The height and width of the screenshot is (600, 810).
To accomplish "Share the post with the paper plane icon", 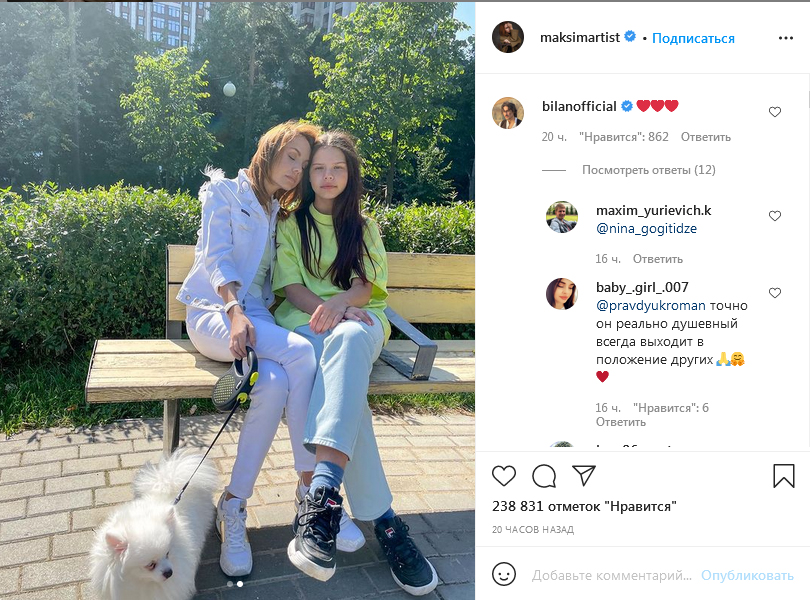I will coord(584,475).
